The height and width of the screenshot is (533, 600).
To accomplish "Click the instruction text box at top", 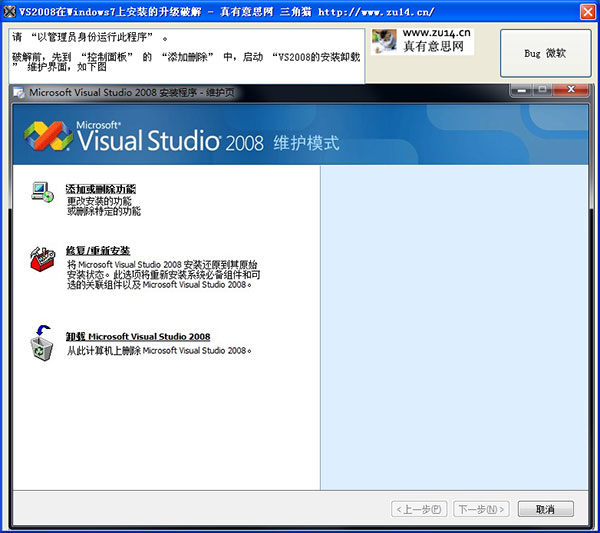I will click(x=187, y=56).
